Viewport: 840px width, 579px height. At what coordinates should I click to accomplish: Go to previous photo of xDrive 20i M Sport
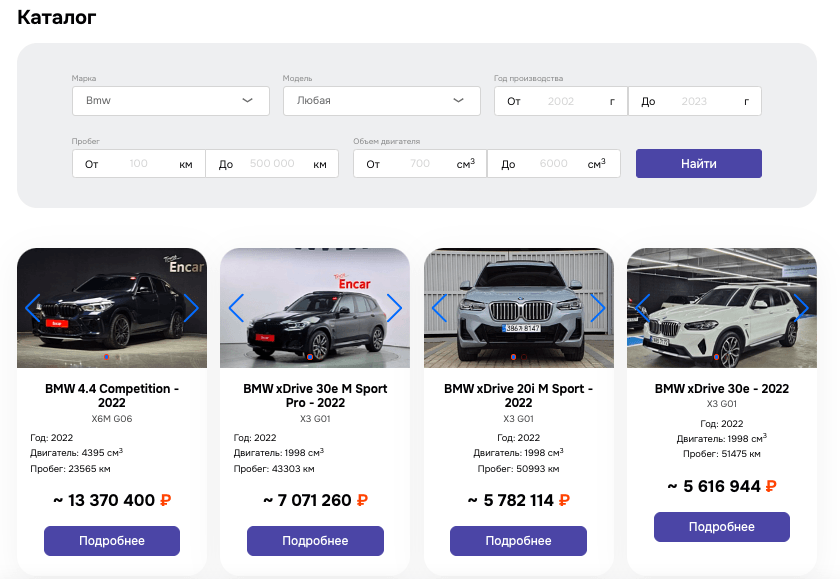click(439, 308)
